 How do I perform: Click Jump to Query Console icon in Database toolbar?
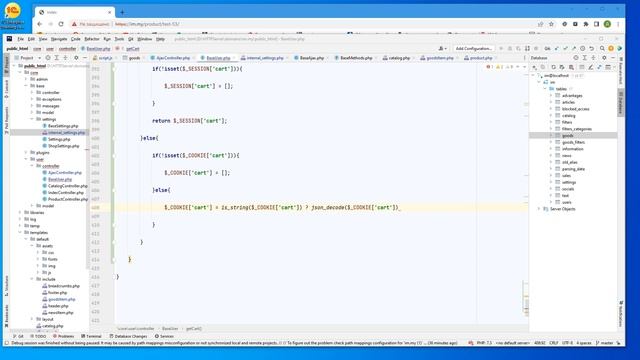click(x=609, y=67)
